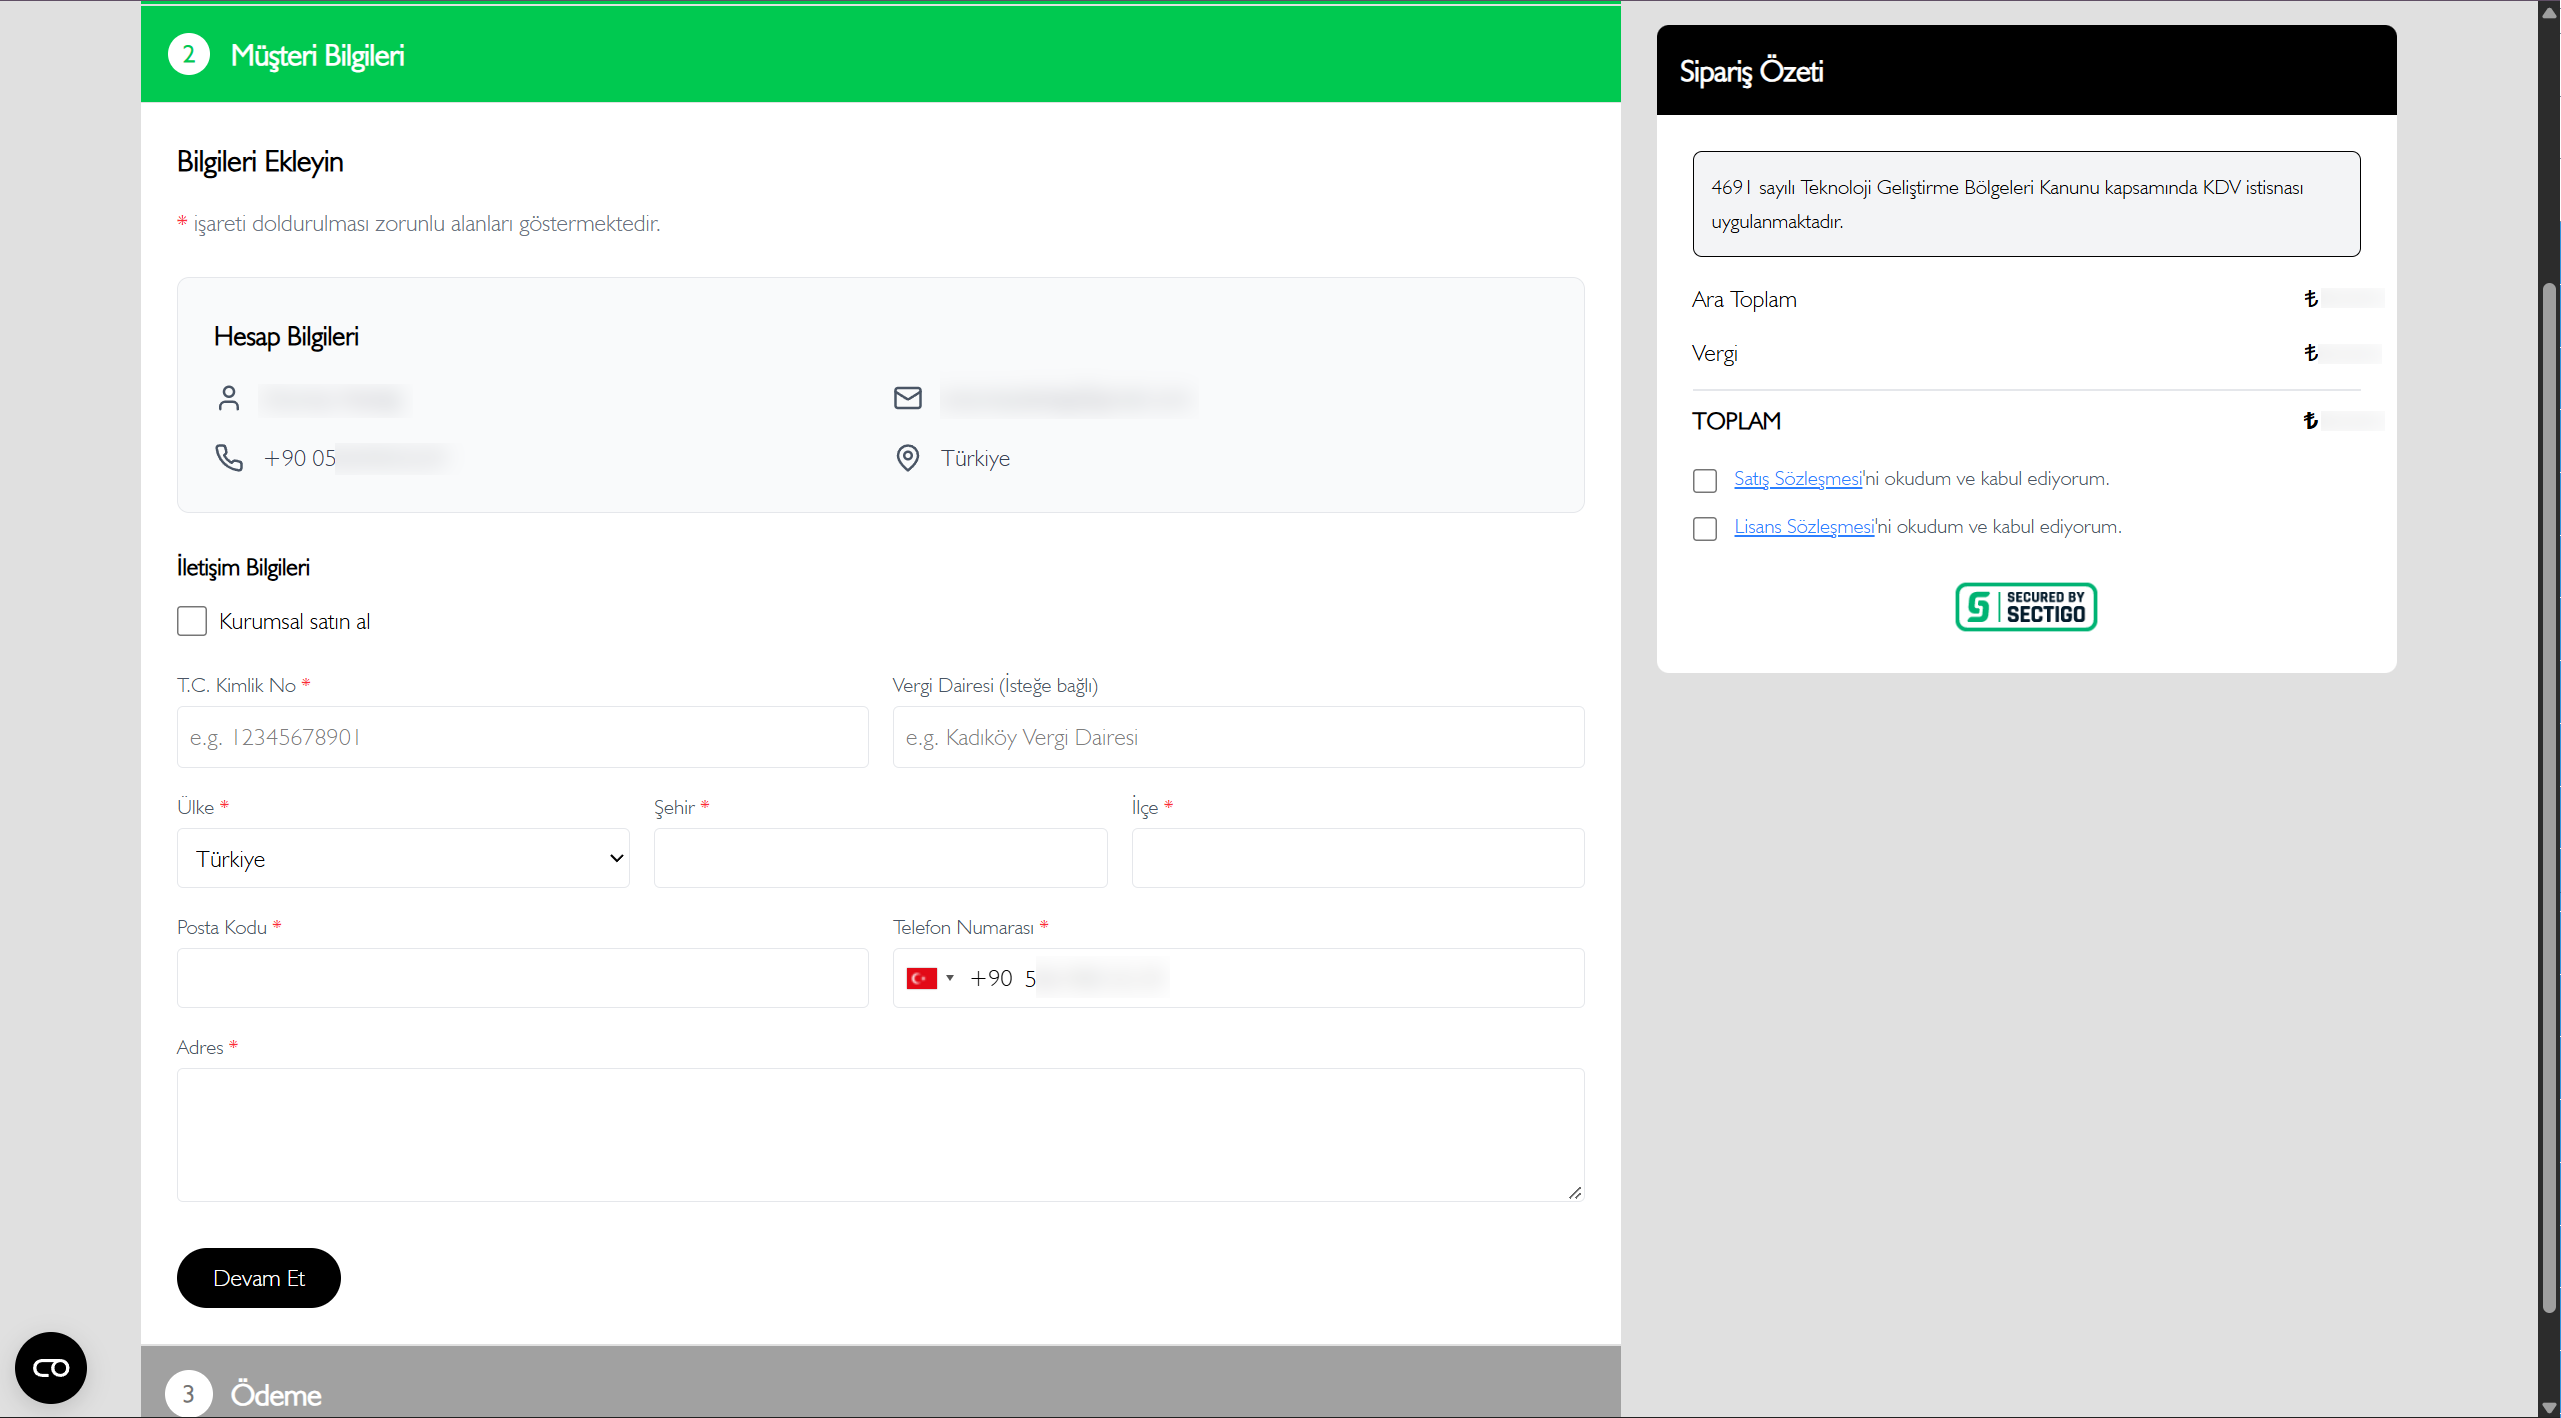Click the Secured by Sectigo badge
The height and width of the screenshot is (1418, 2561).
[2026, 607]
